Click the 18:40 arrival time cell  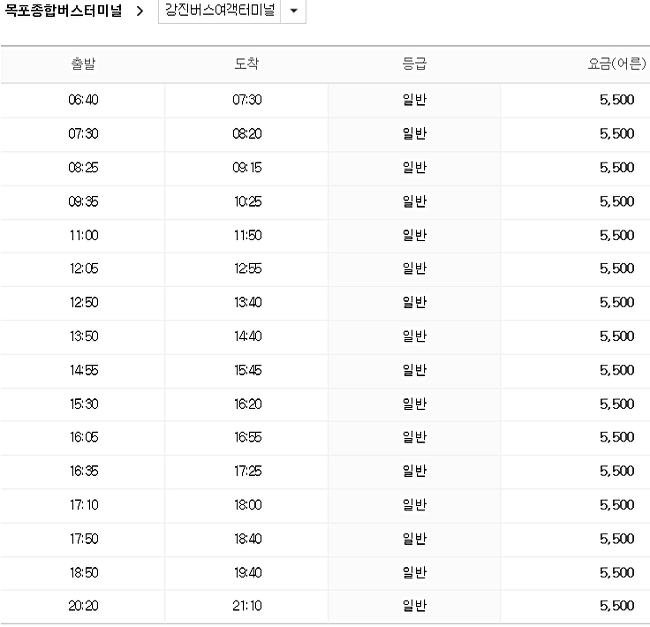[x=248, y=539]
